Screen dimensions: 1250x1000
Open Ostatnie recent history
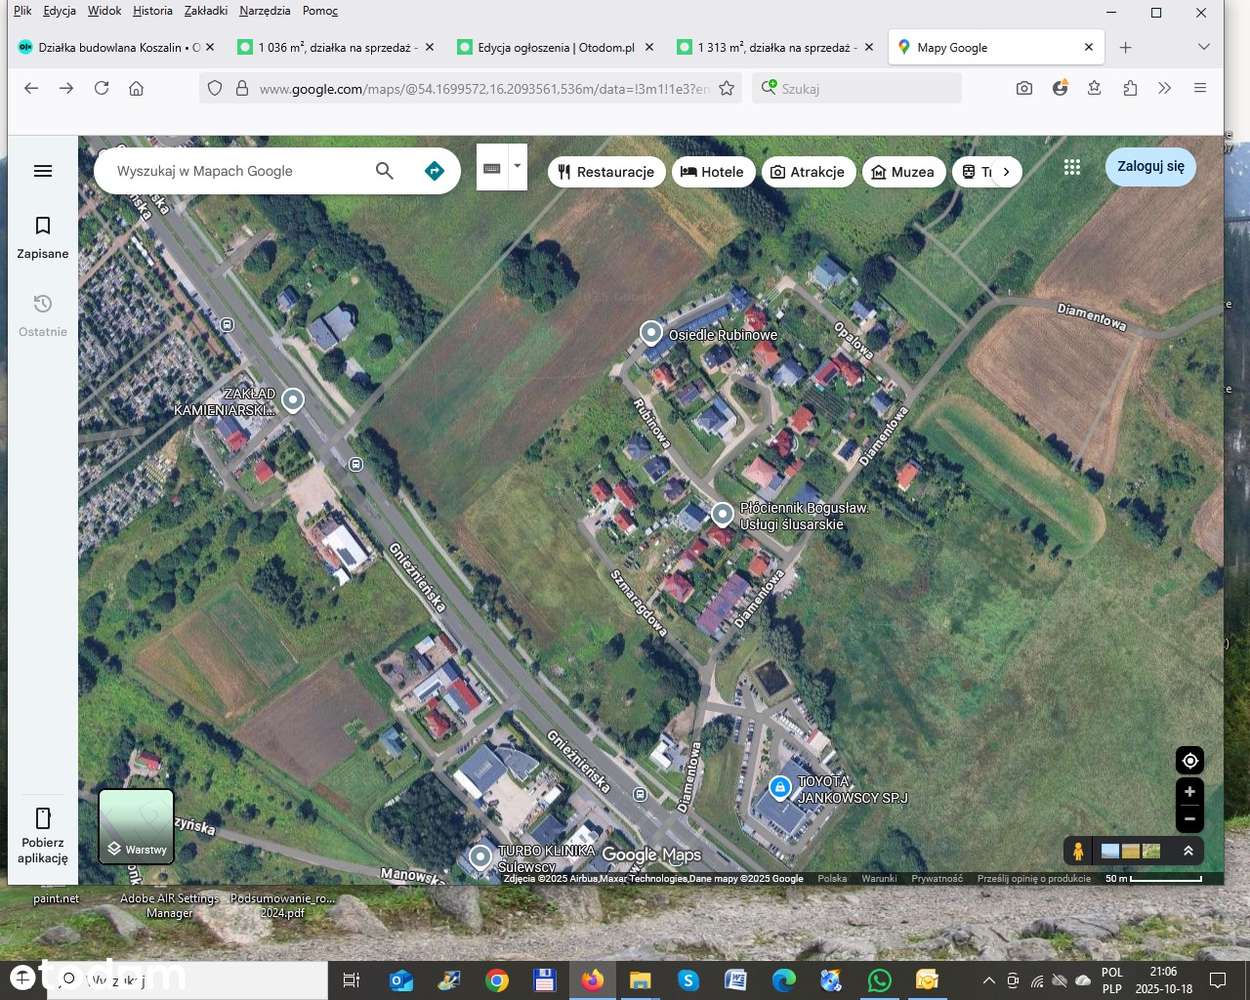43,315
